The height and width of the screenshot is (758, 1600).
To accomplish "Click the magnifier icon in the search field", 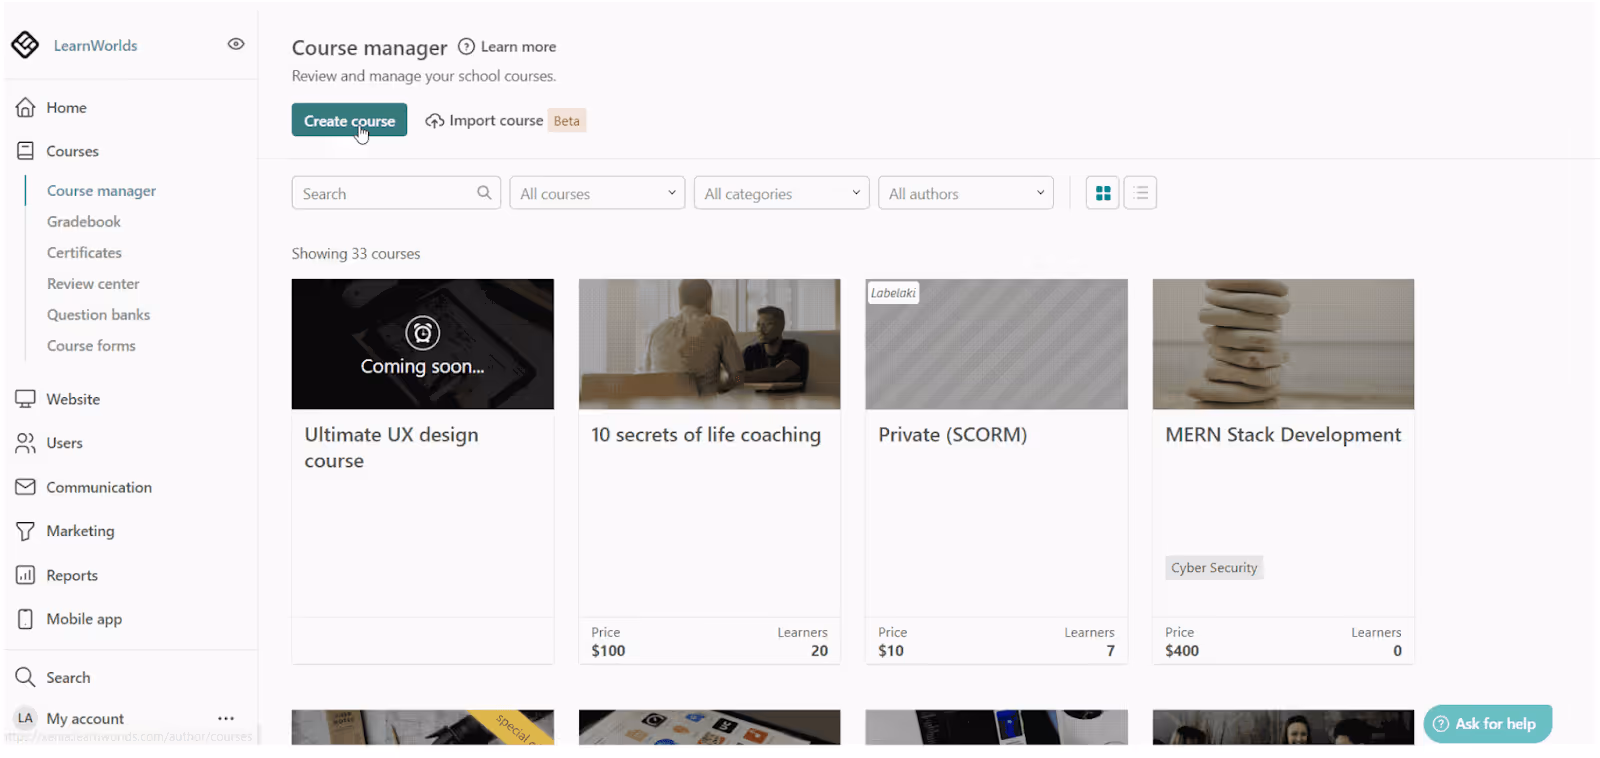I will 484,192.
